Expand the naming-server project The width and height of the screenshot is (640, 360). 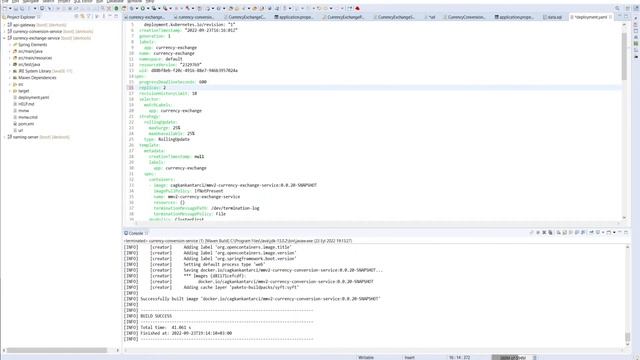click(4, 137)
